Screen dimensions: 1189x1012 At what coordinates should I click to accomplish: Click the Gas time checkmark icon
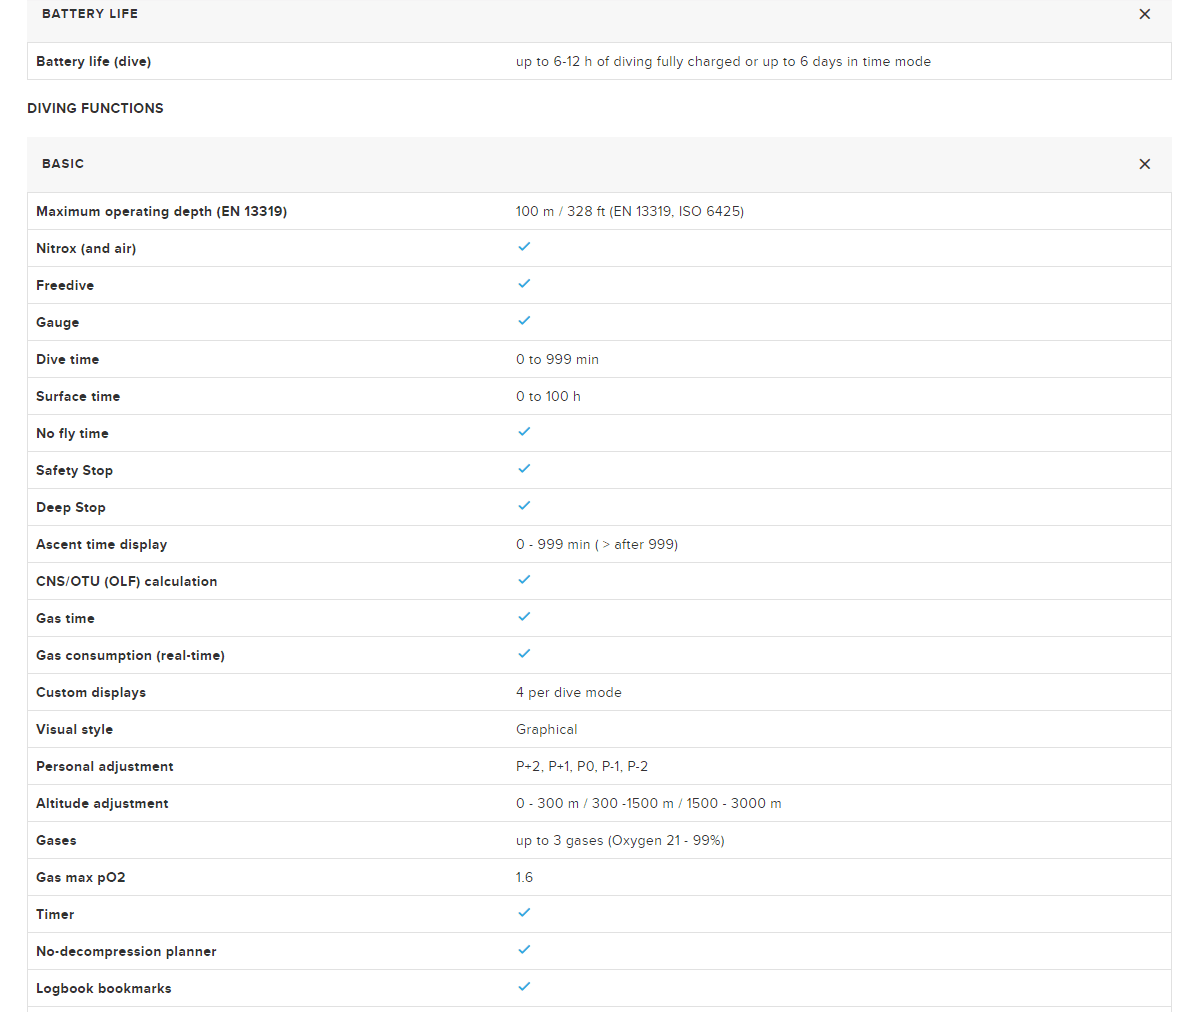pos(524,617)
